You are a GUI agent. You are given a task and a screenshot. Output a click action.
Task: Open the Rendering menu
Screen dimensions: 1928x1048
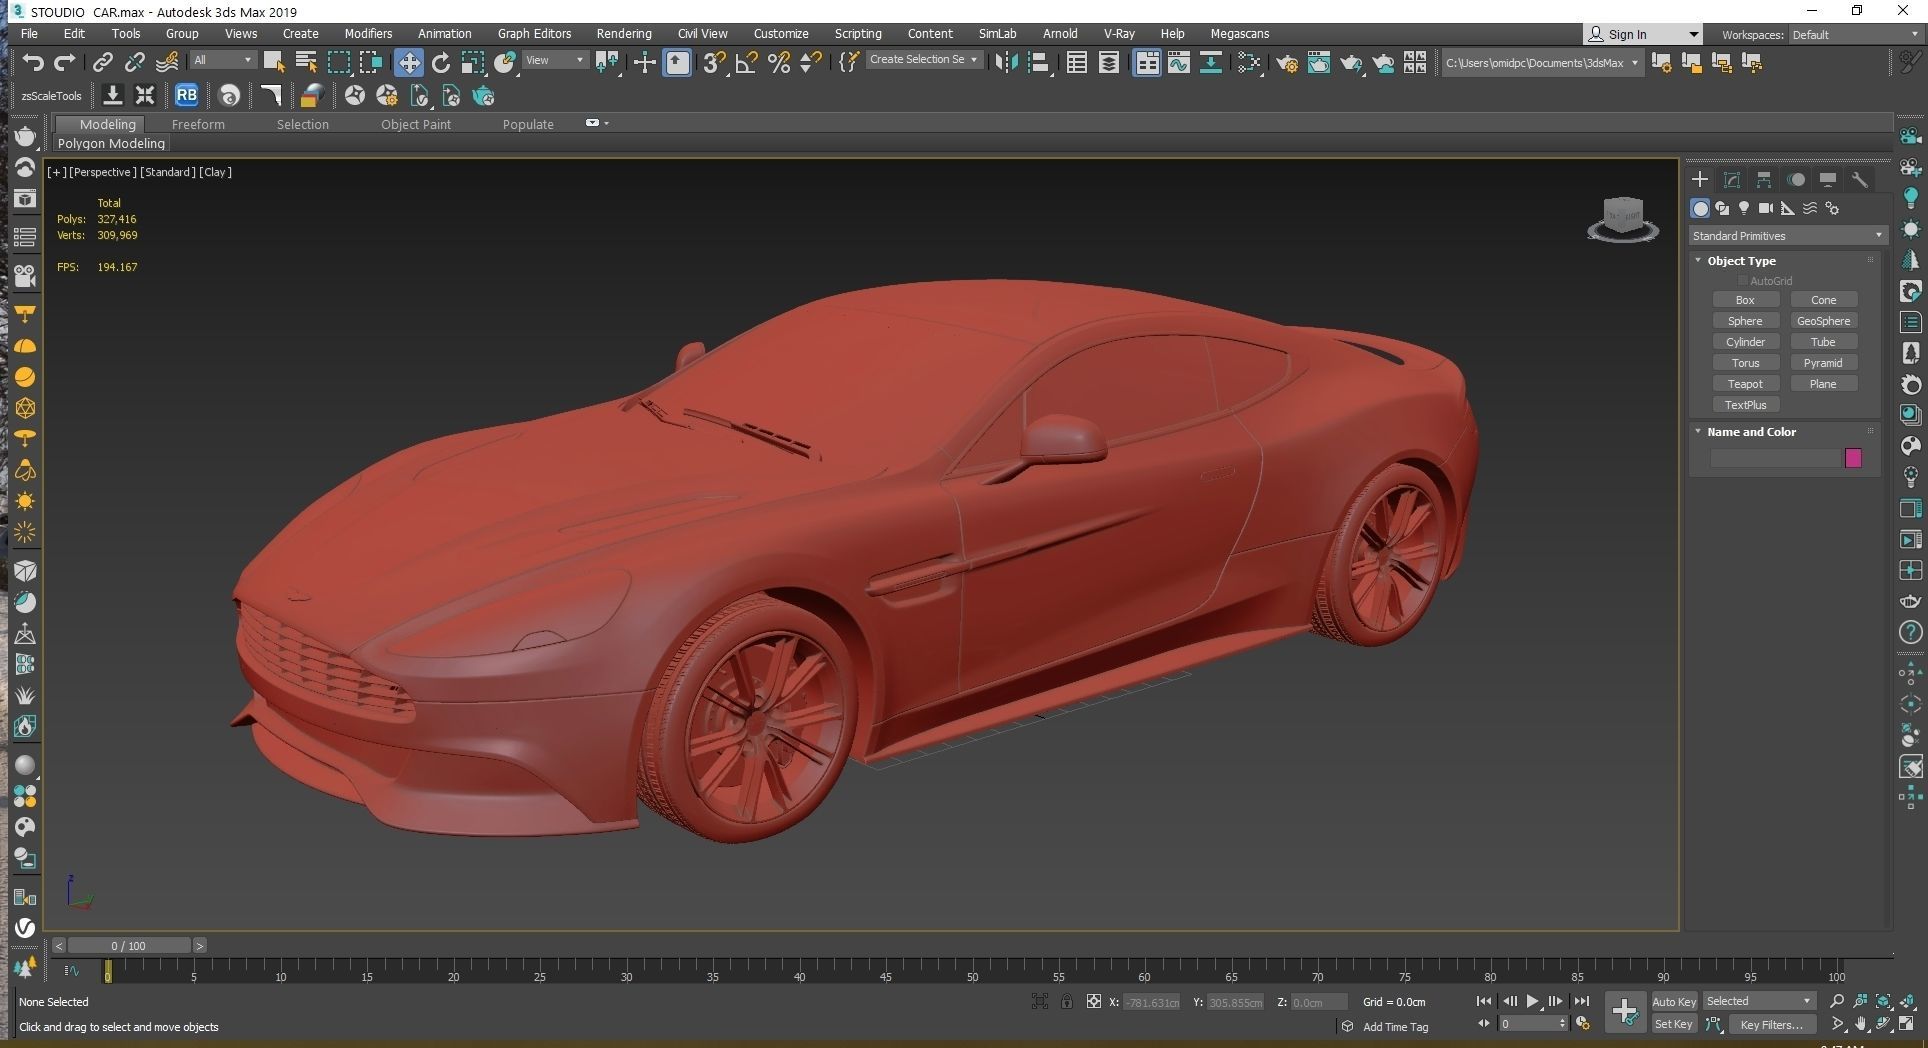pyautogui.click(x=624, y=33)
